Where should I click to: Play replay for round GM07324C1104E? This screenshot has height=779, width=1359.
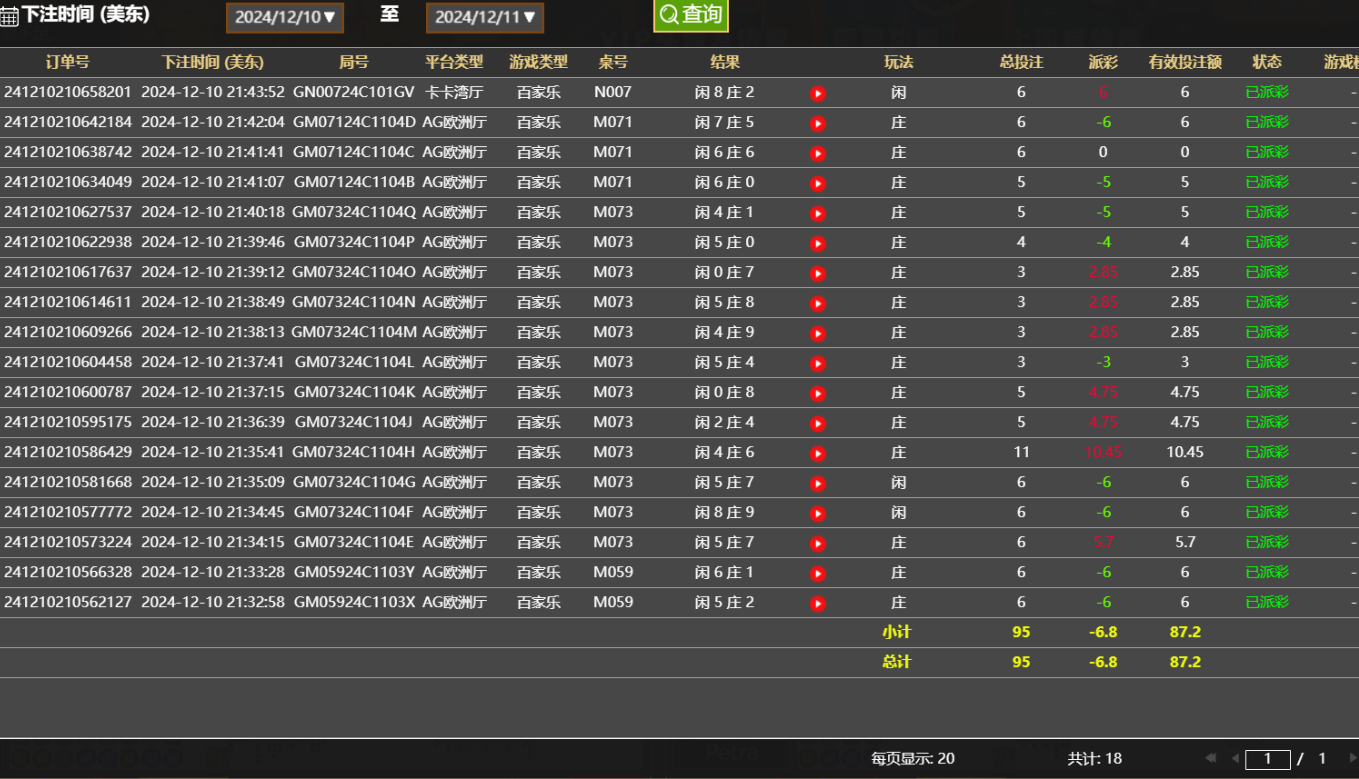coord(817,543)
